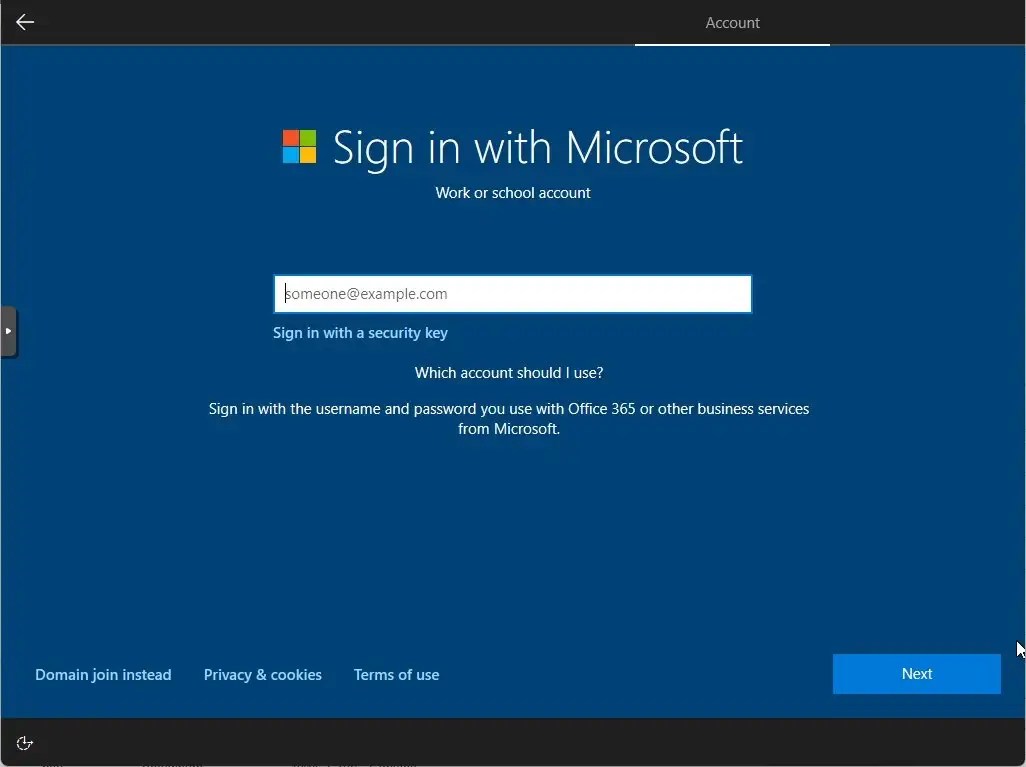Open Sign in with a security key
Image resolution: width=1026 pixels, height=767 pixels.
click(360, 332)
